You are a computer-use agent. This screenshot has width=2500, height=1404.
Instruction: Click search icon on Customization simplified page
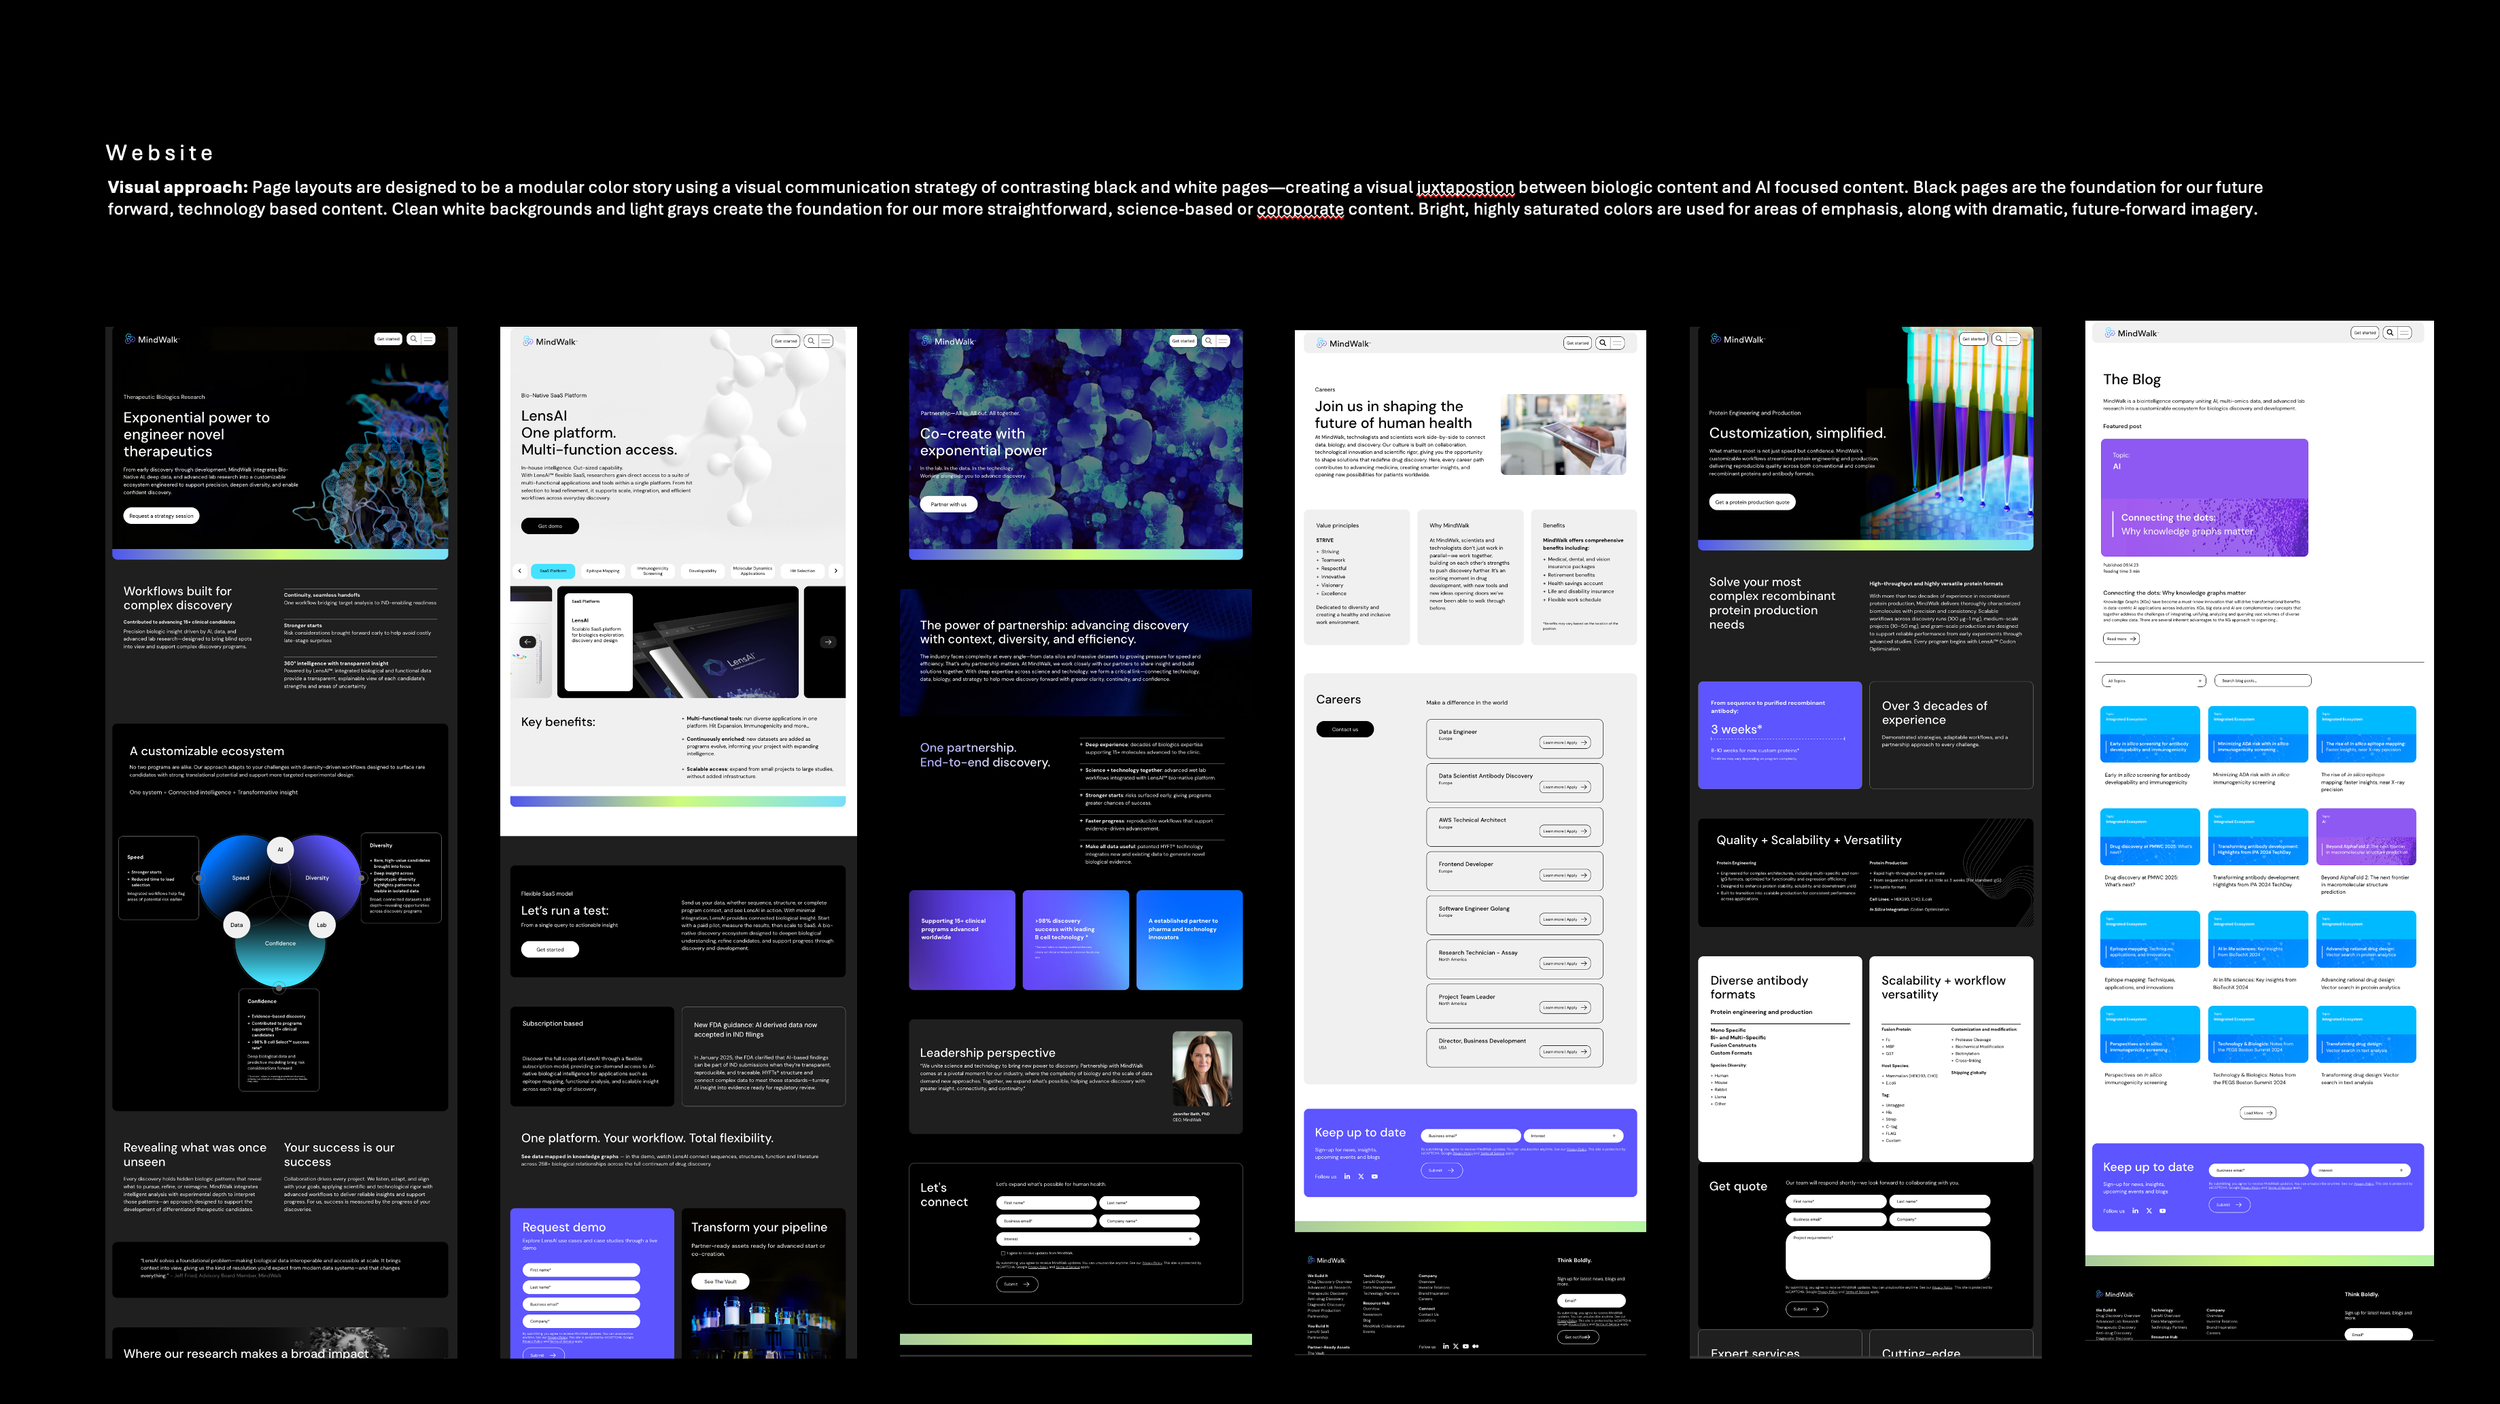[x=2000, y=339]
